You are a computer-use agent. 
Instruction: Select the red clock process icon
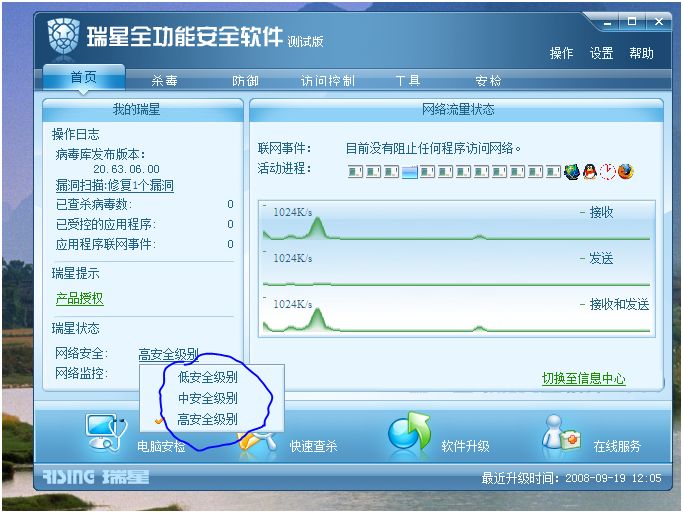608,172
